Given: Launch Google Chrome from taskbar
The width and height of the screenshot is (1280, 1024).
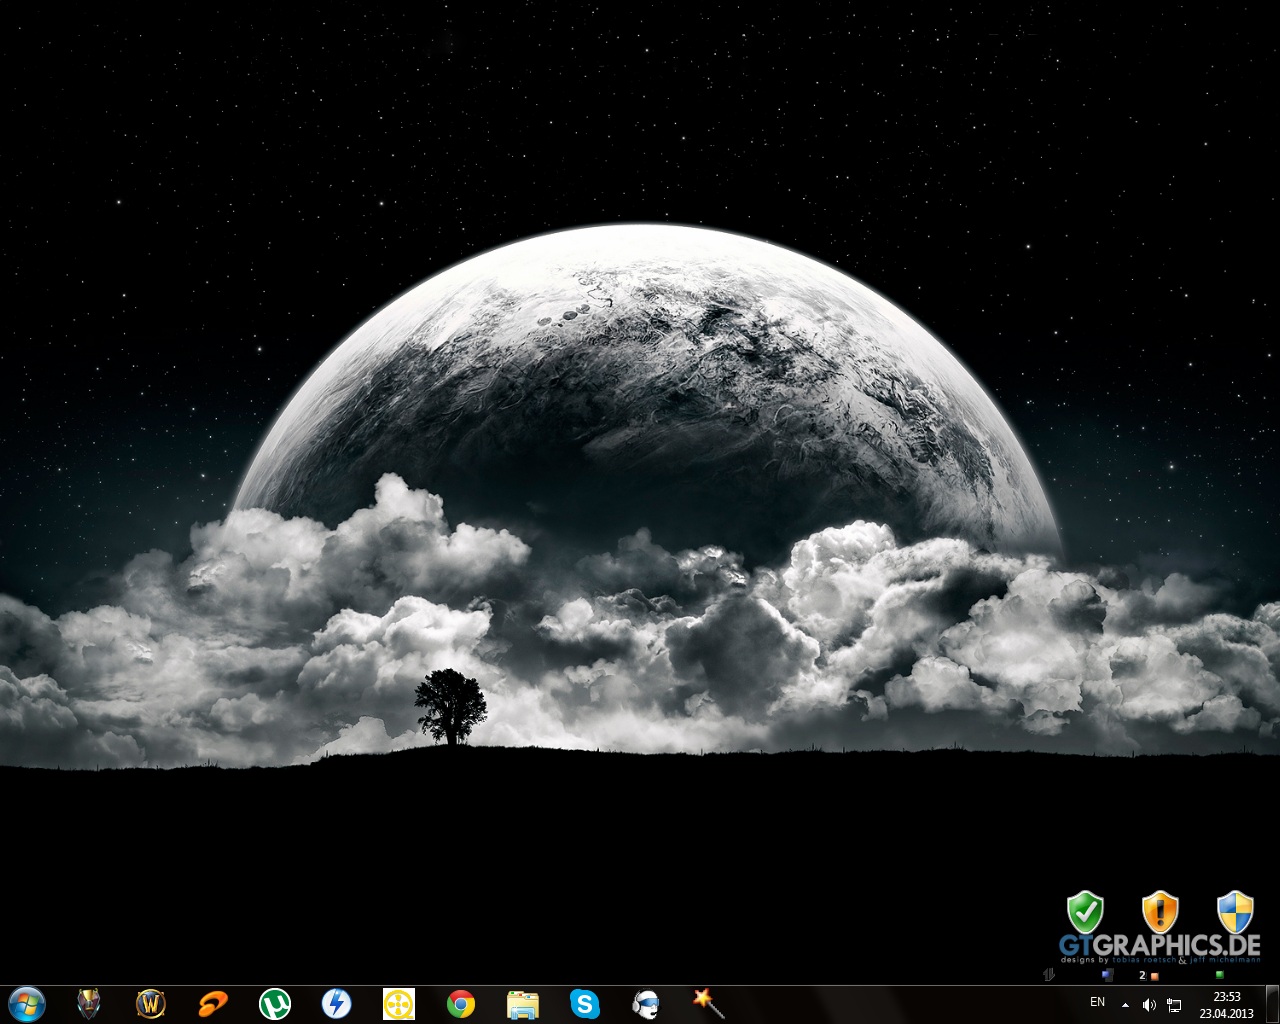Looking at the screenshot, I should click(460, 1003).
